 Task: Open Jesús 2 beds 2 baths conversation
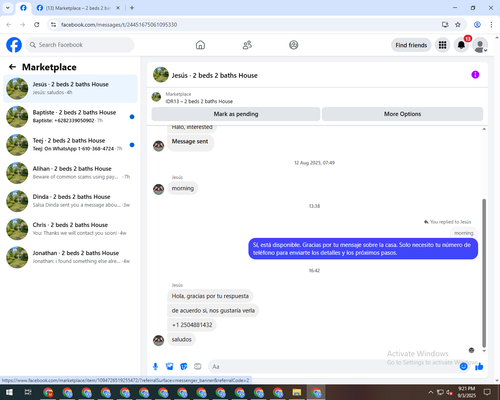click(x=70, y=88)
